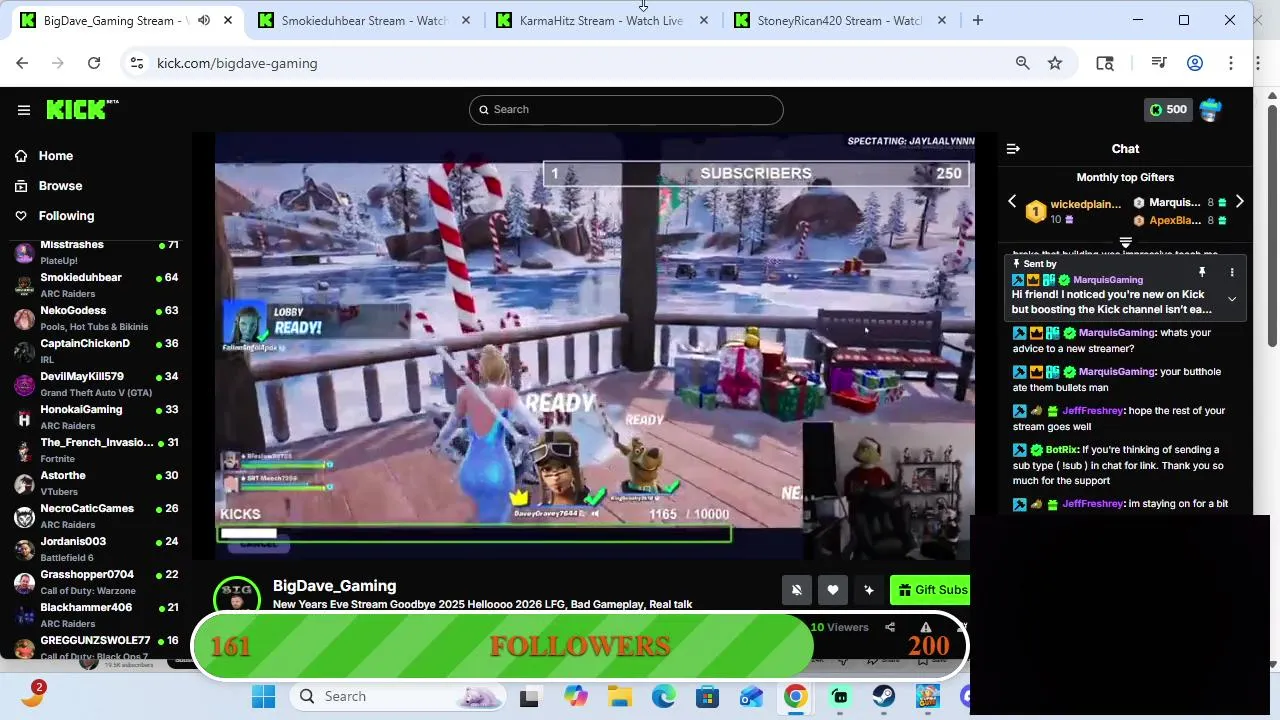This screenshot has width=1280, height=720.
Task: Open DevilMayKill579 channel in sidebar
Action: pyautogui.click(x=96, y=384)
